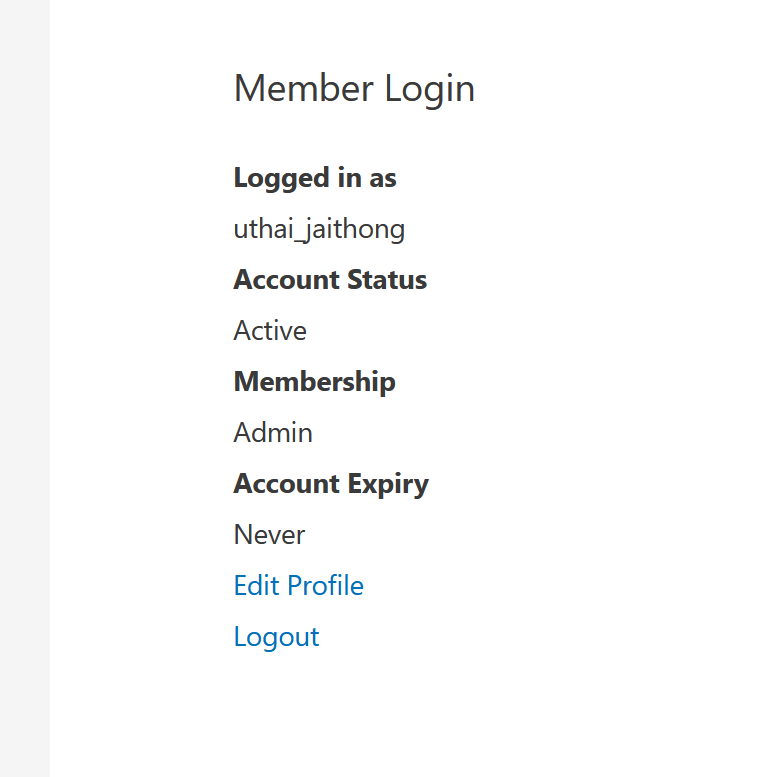Click the Admin membership value
This screenshot has width=783, height=777.
click(273, 433)
